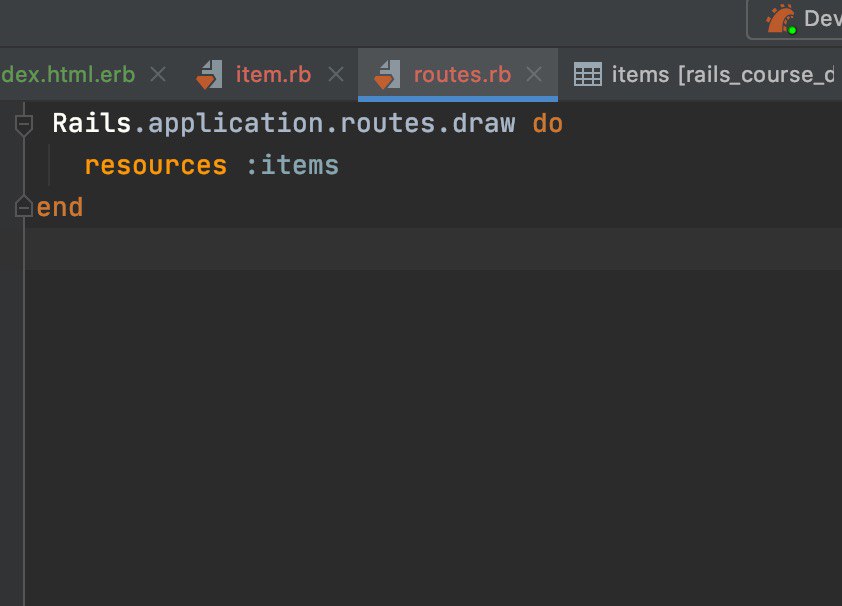
Task: Collapse the block at the end keyword
Action: coord(24,207)
